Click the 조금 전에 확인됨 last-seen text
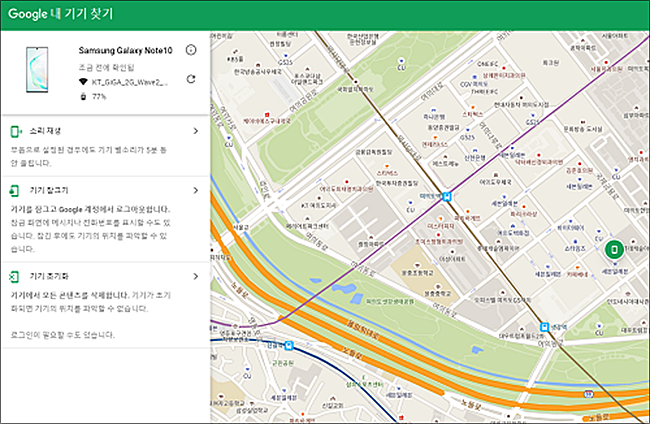Image resolution: width=650 pixels, height=424 pixels. coord(107,67)
